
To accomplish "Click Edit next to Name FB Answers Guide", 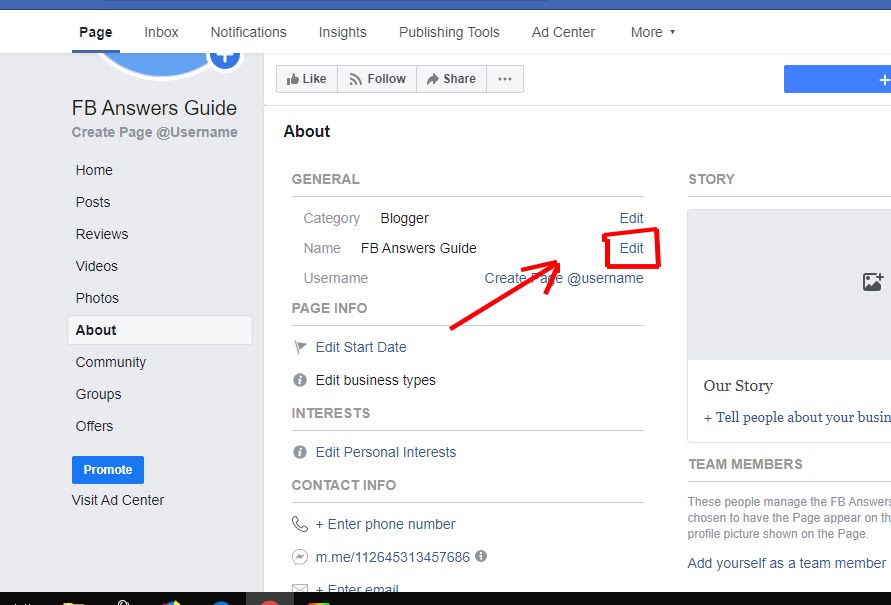I will click(x=631, y=248).
